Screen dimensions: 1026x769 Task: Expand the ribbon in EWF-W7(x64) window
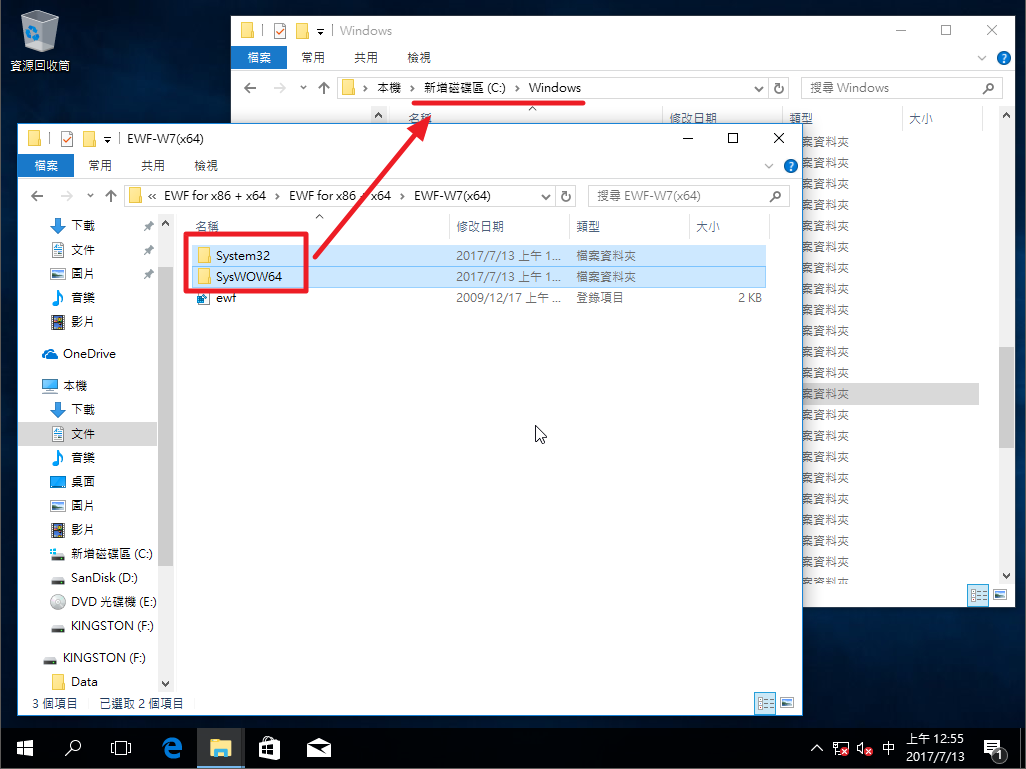[x=769, y=166]
